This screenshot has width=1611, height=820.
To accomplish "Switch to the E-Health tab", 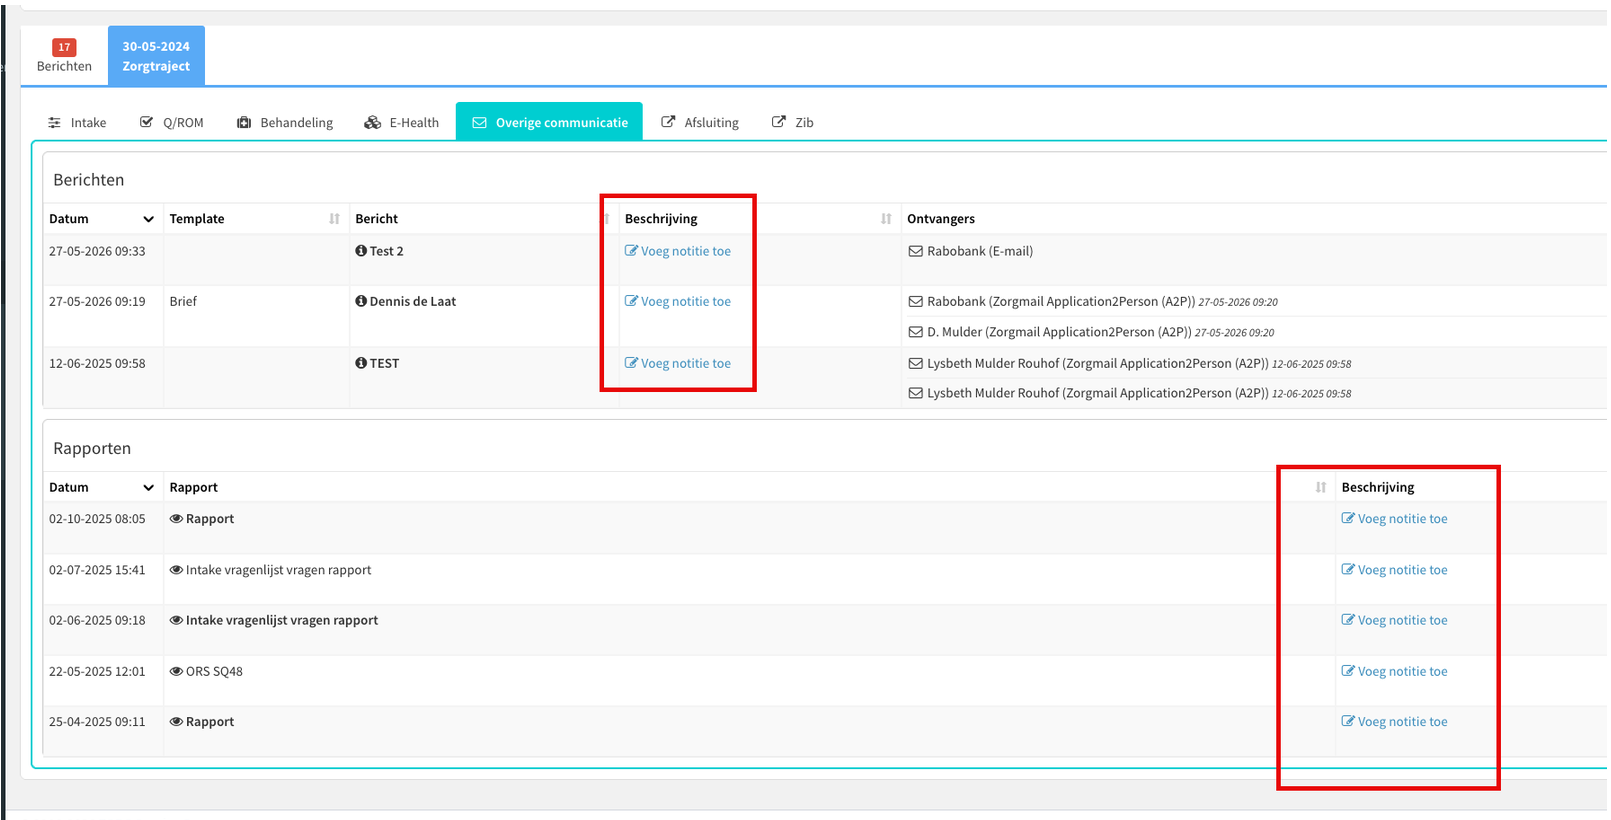I will coord(401,122).
